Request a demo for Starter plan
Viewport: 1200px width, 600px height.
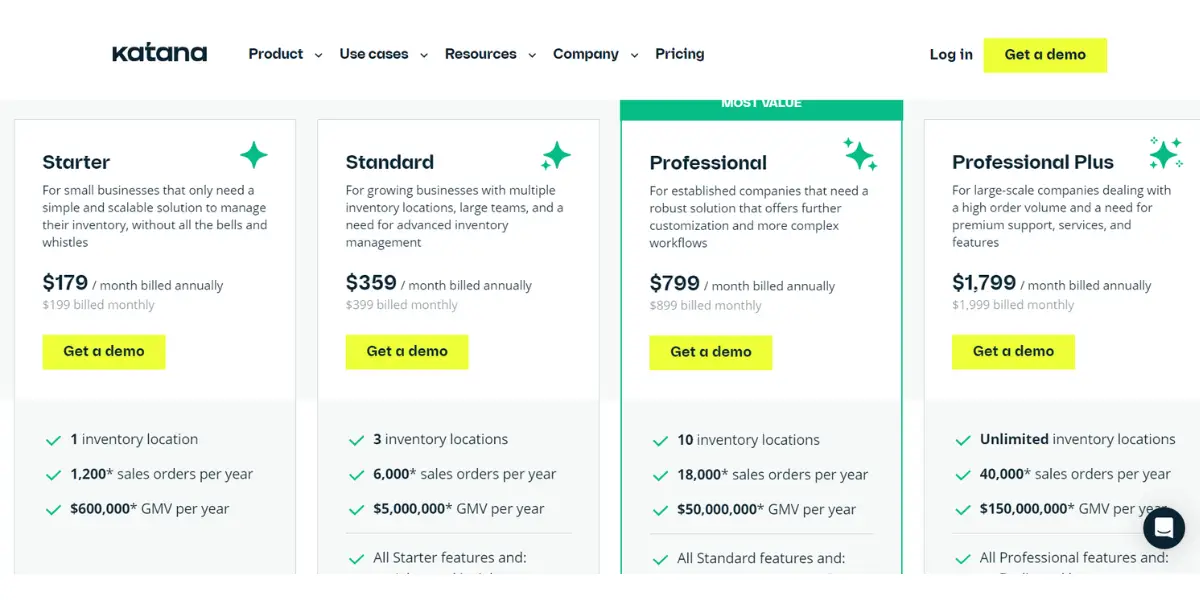point(104,352)
